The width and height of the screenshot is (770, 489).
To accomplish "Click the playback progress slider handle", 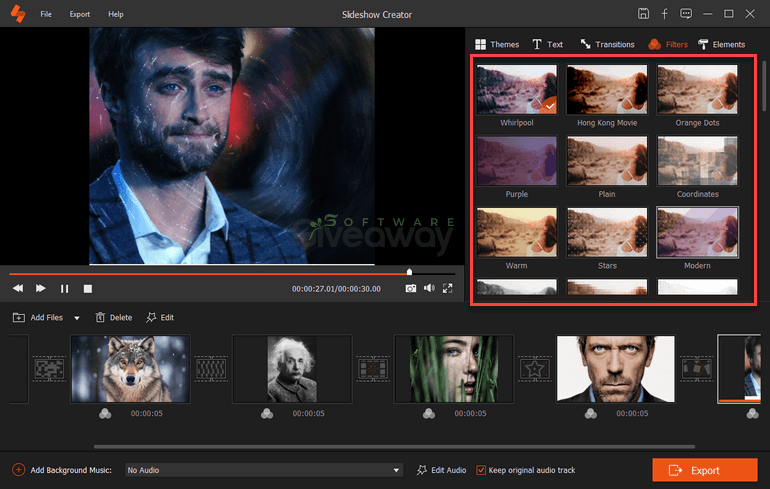I will 409,272.
